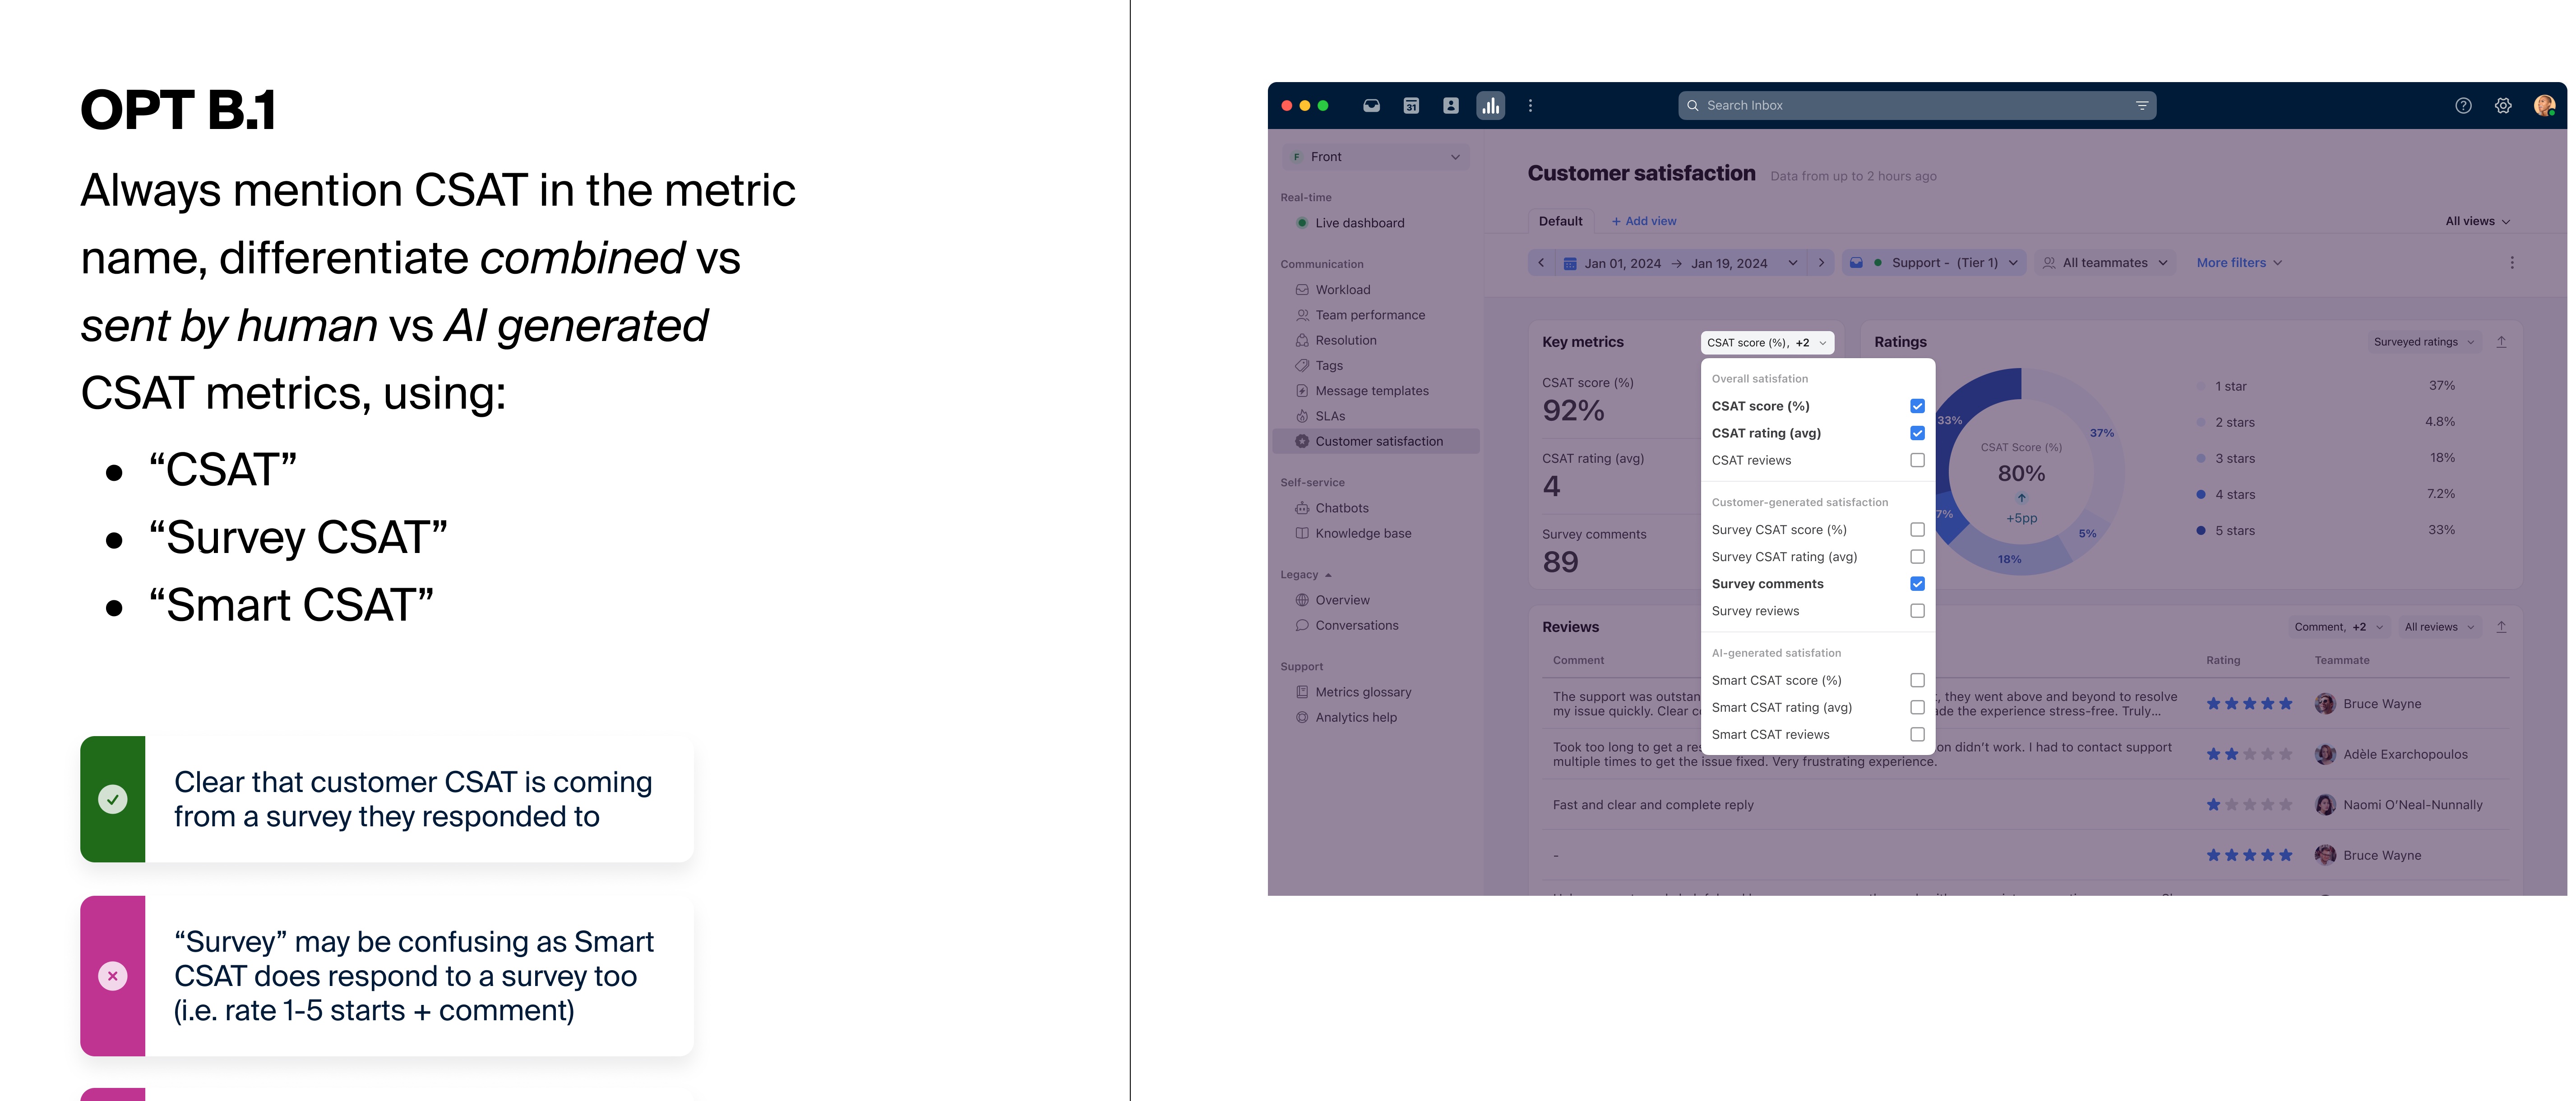
Task: Open Chatbots in sidebar
Action: (1341, 508)
